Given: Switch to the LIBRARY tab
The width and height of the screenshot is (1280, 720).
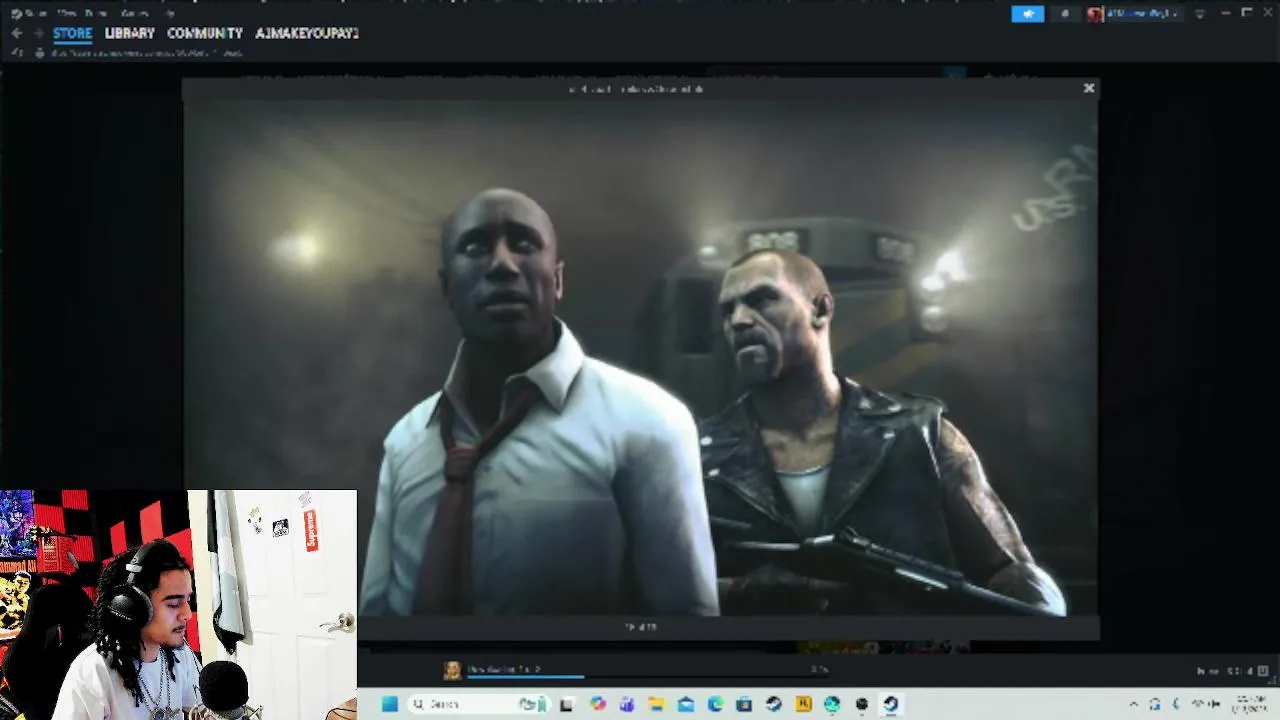Looking at the screenshot, I should (x=130, y=33).
